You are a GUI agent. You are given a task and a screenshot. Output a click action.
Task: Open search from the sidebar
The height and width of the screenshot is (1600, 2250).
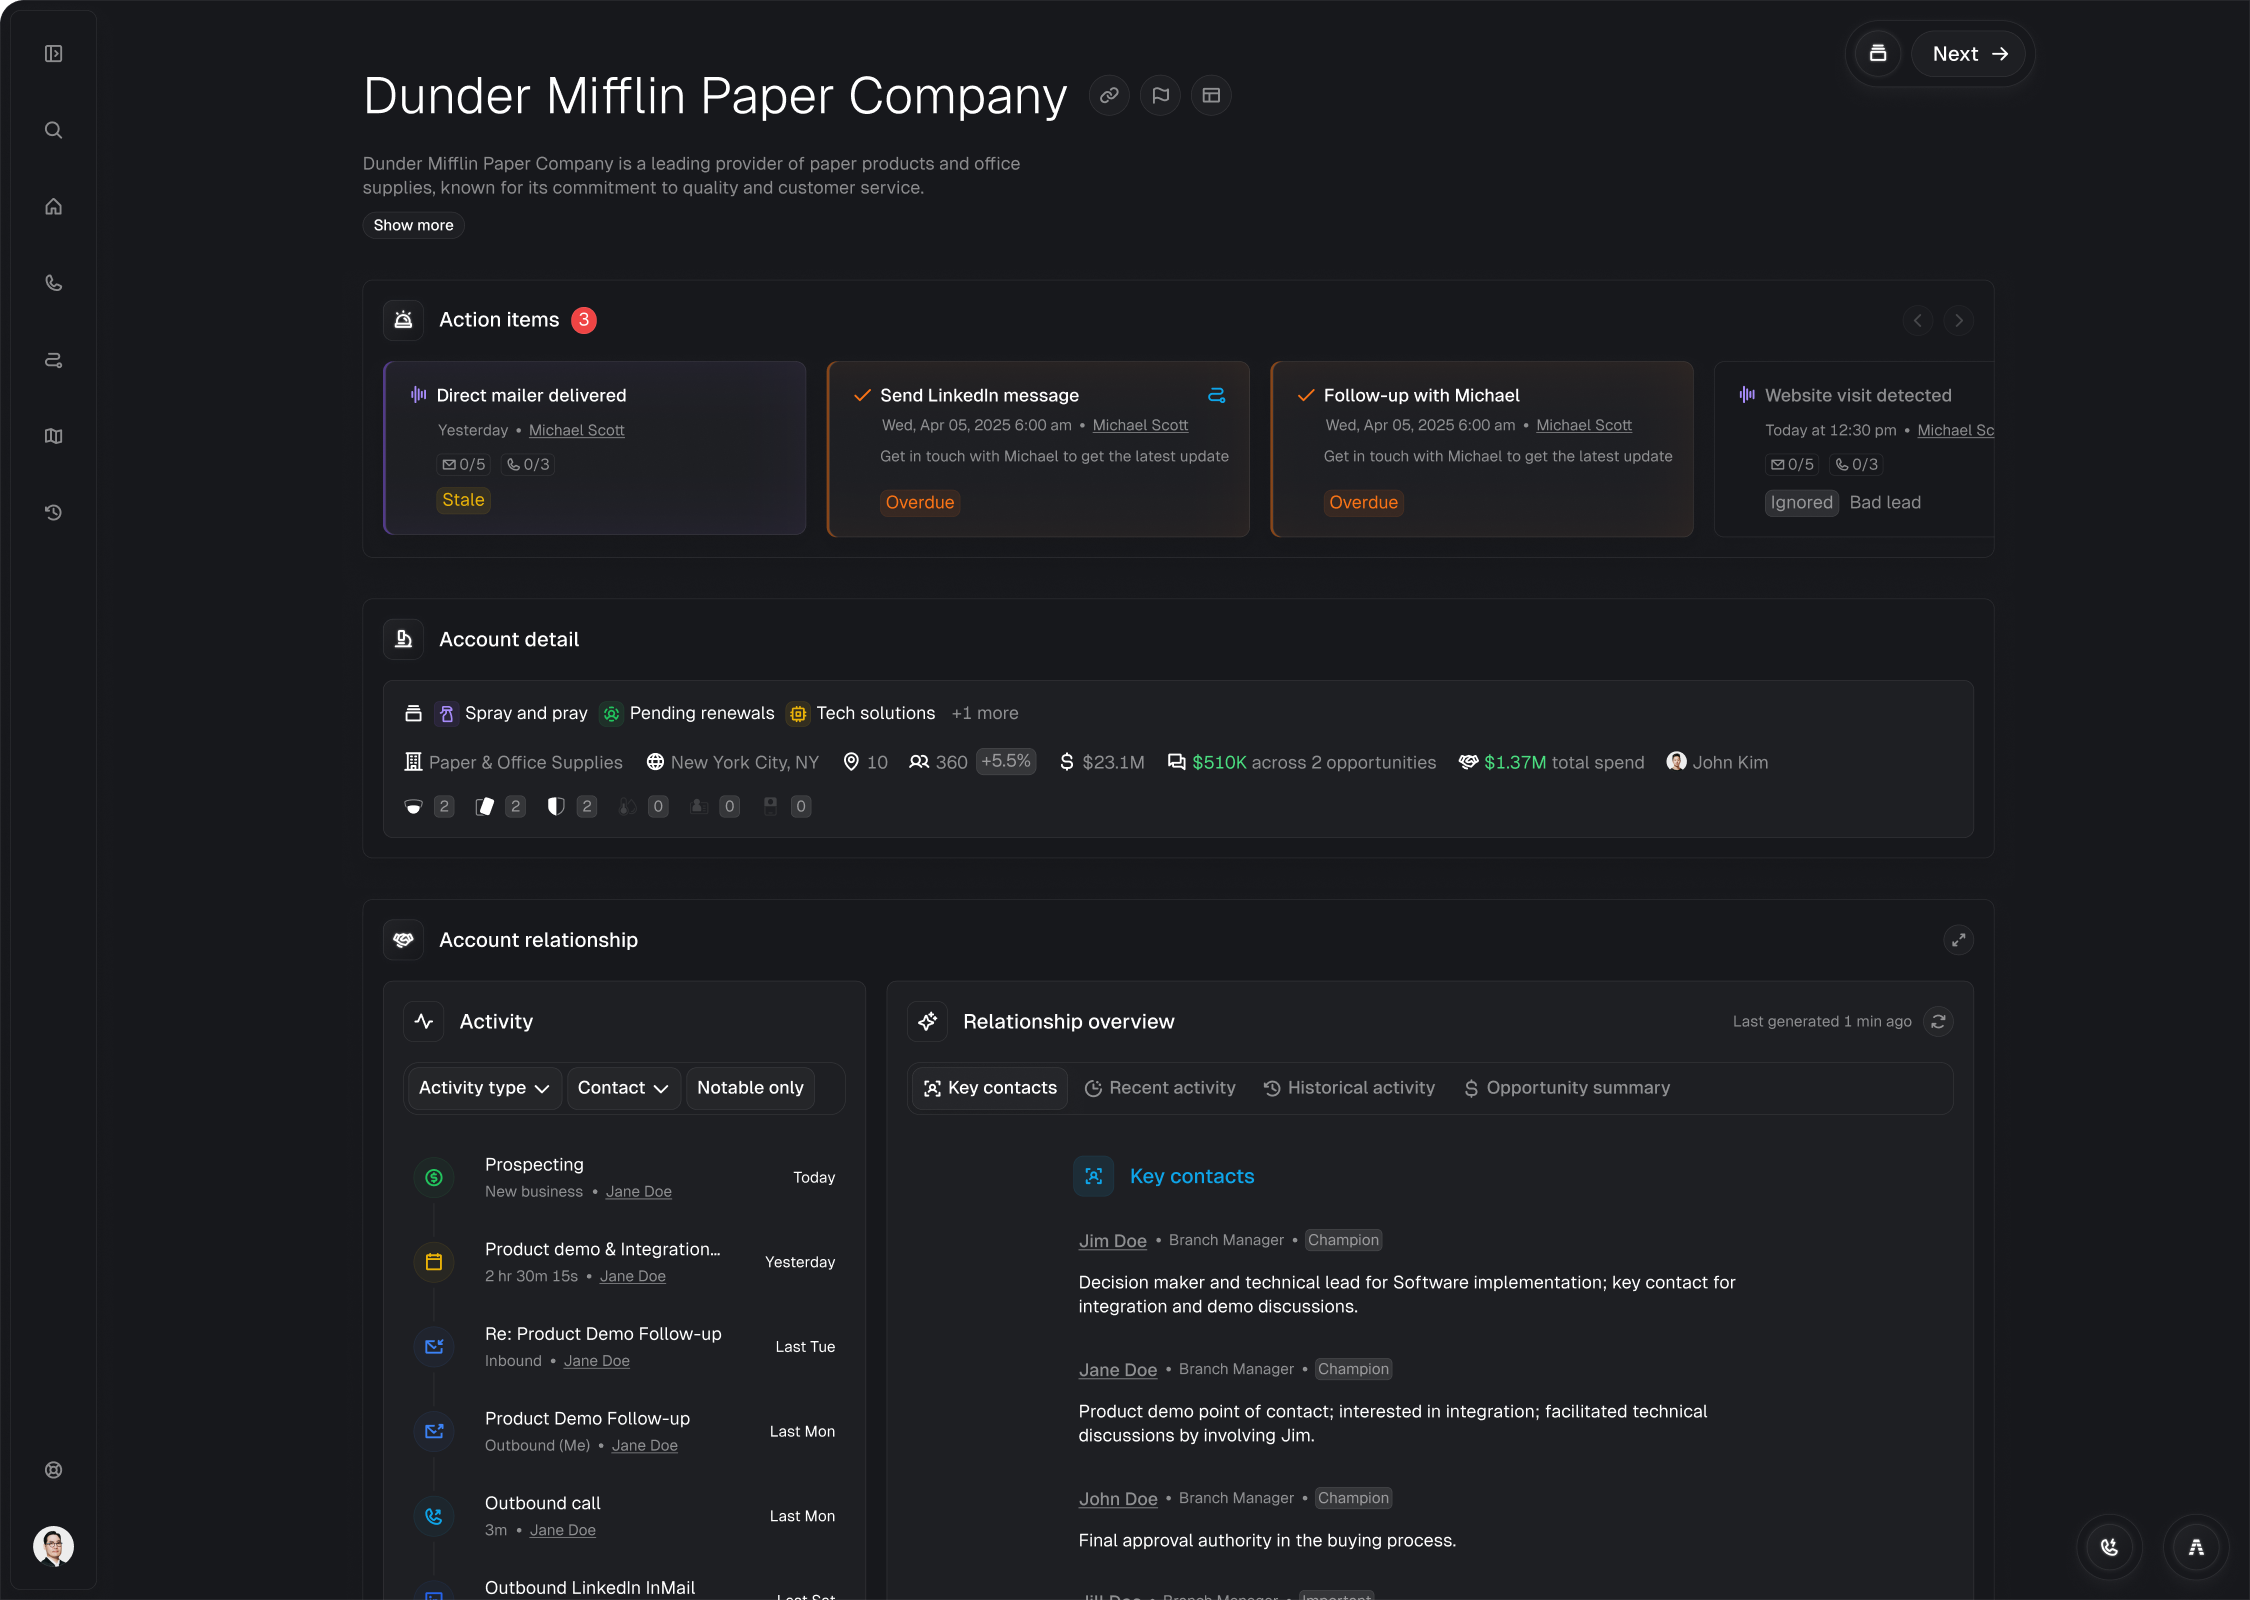point(54,130)
